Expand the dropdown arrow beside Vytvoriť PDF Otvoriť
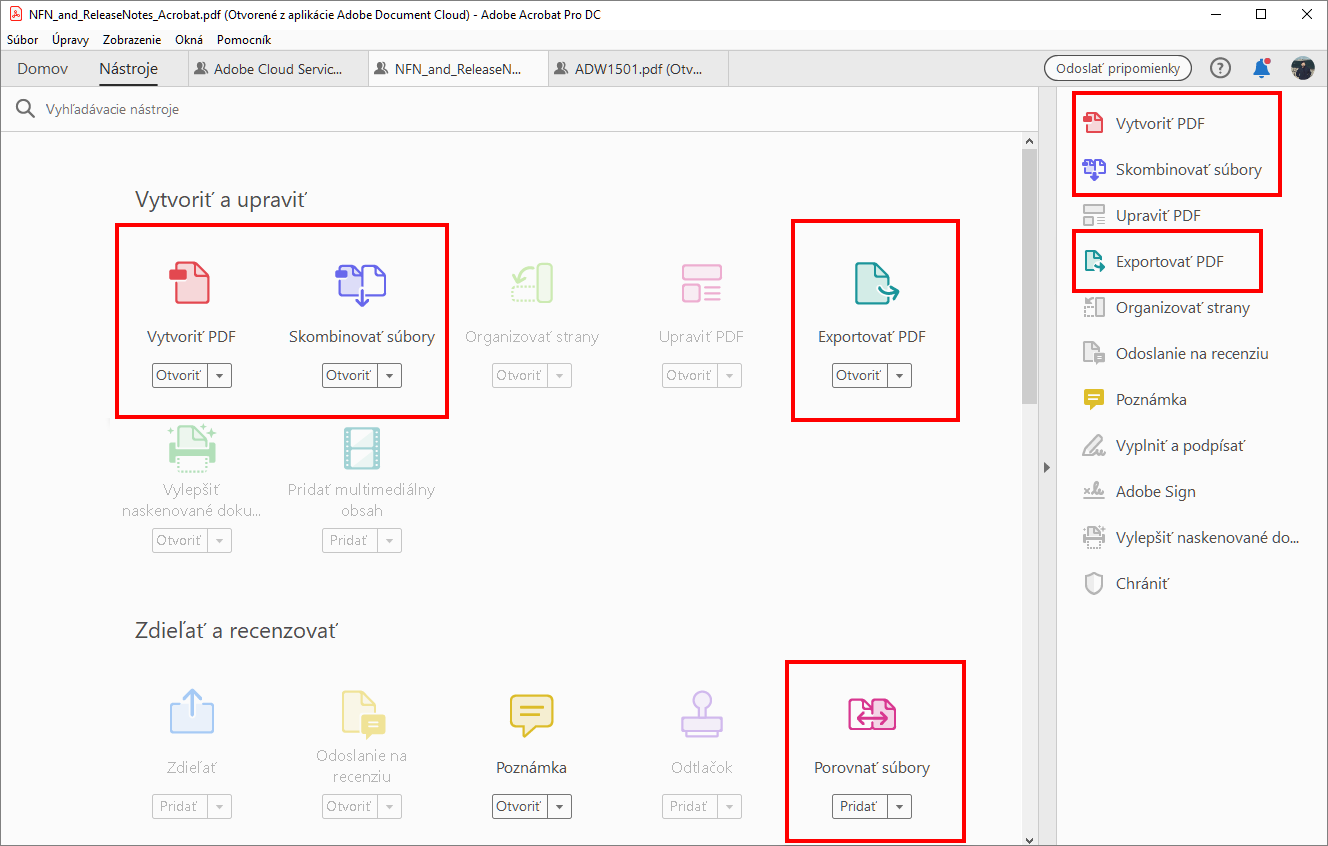 coord(220,376)
